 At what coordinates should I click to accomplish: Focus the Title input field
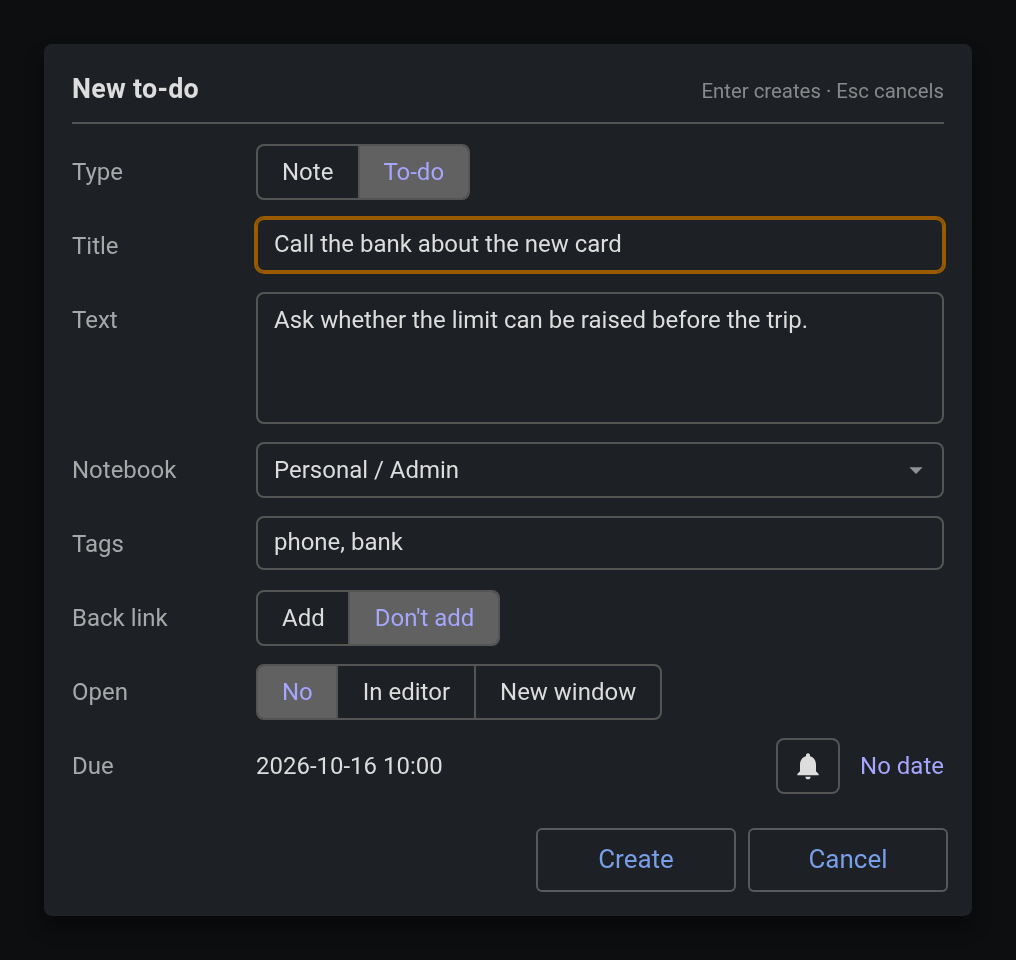coord(599,245)
